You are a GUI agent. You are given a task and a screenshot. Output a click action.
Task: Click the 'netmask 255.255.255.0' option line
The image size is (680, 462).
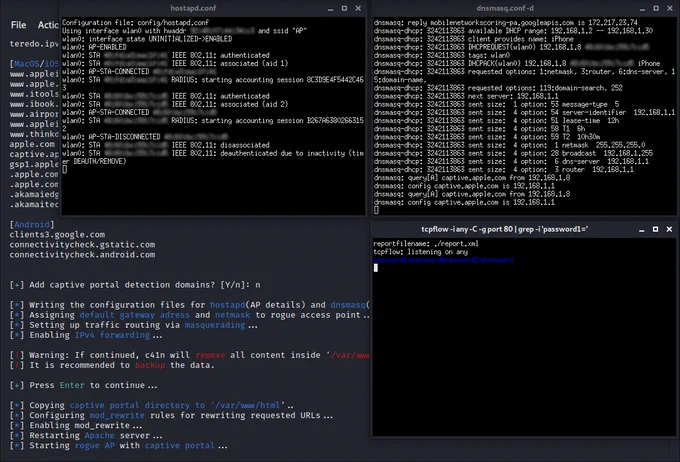[x=509, y=145]
